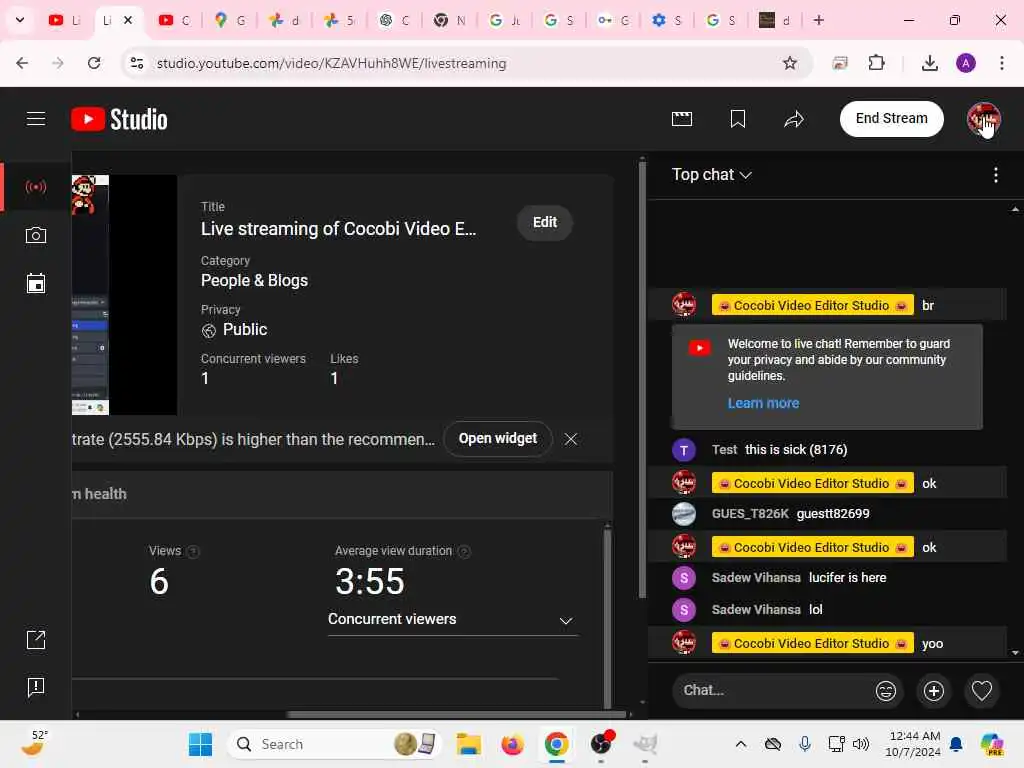Click the Live streaming of Cocobi Video title

pos(338,229)
